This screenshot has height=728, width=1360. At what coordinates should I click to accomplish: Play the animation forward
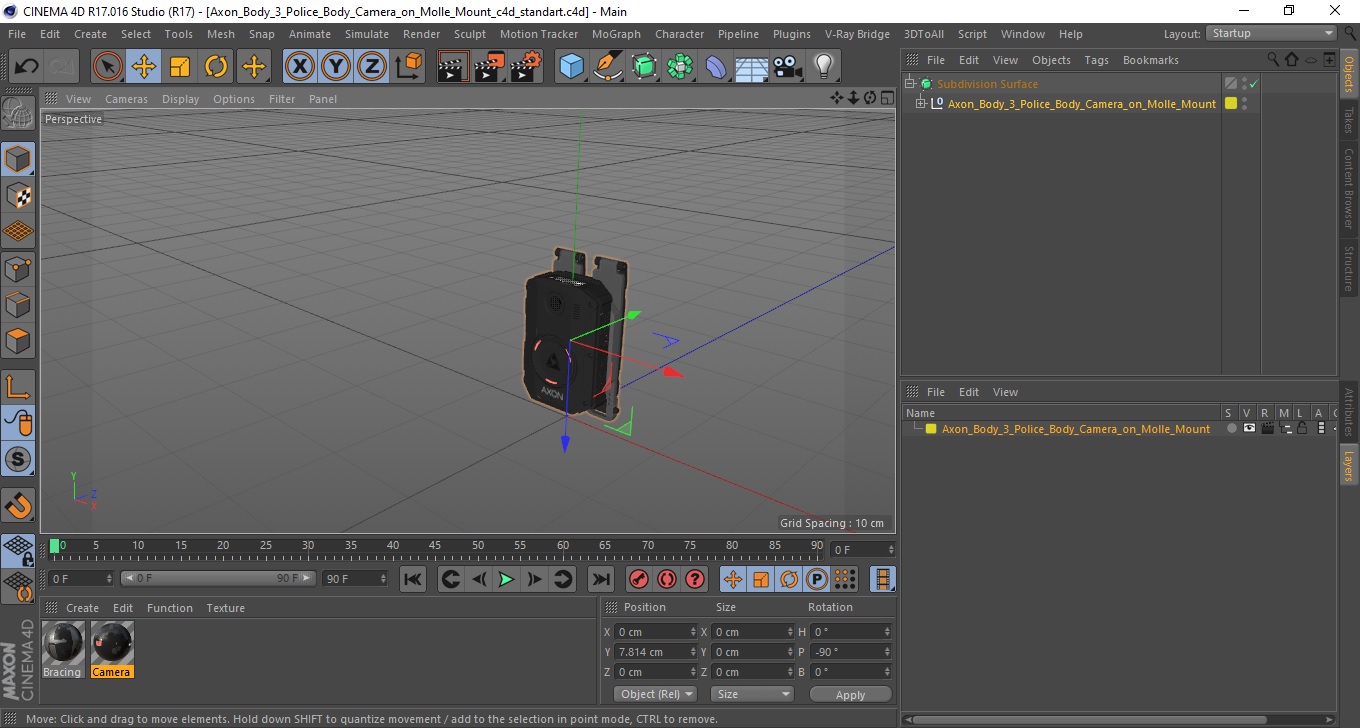pyautogui.click(x=506, y=579)
